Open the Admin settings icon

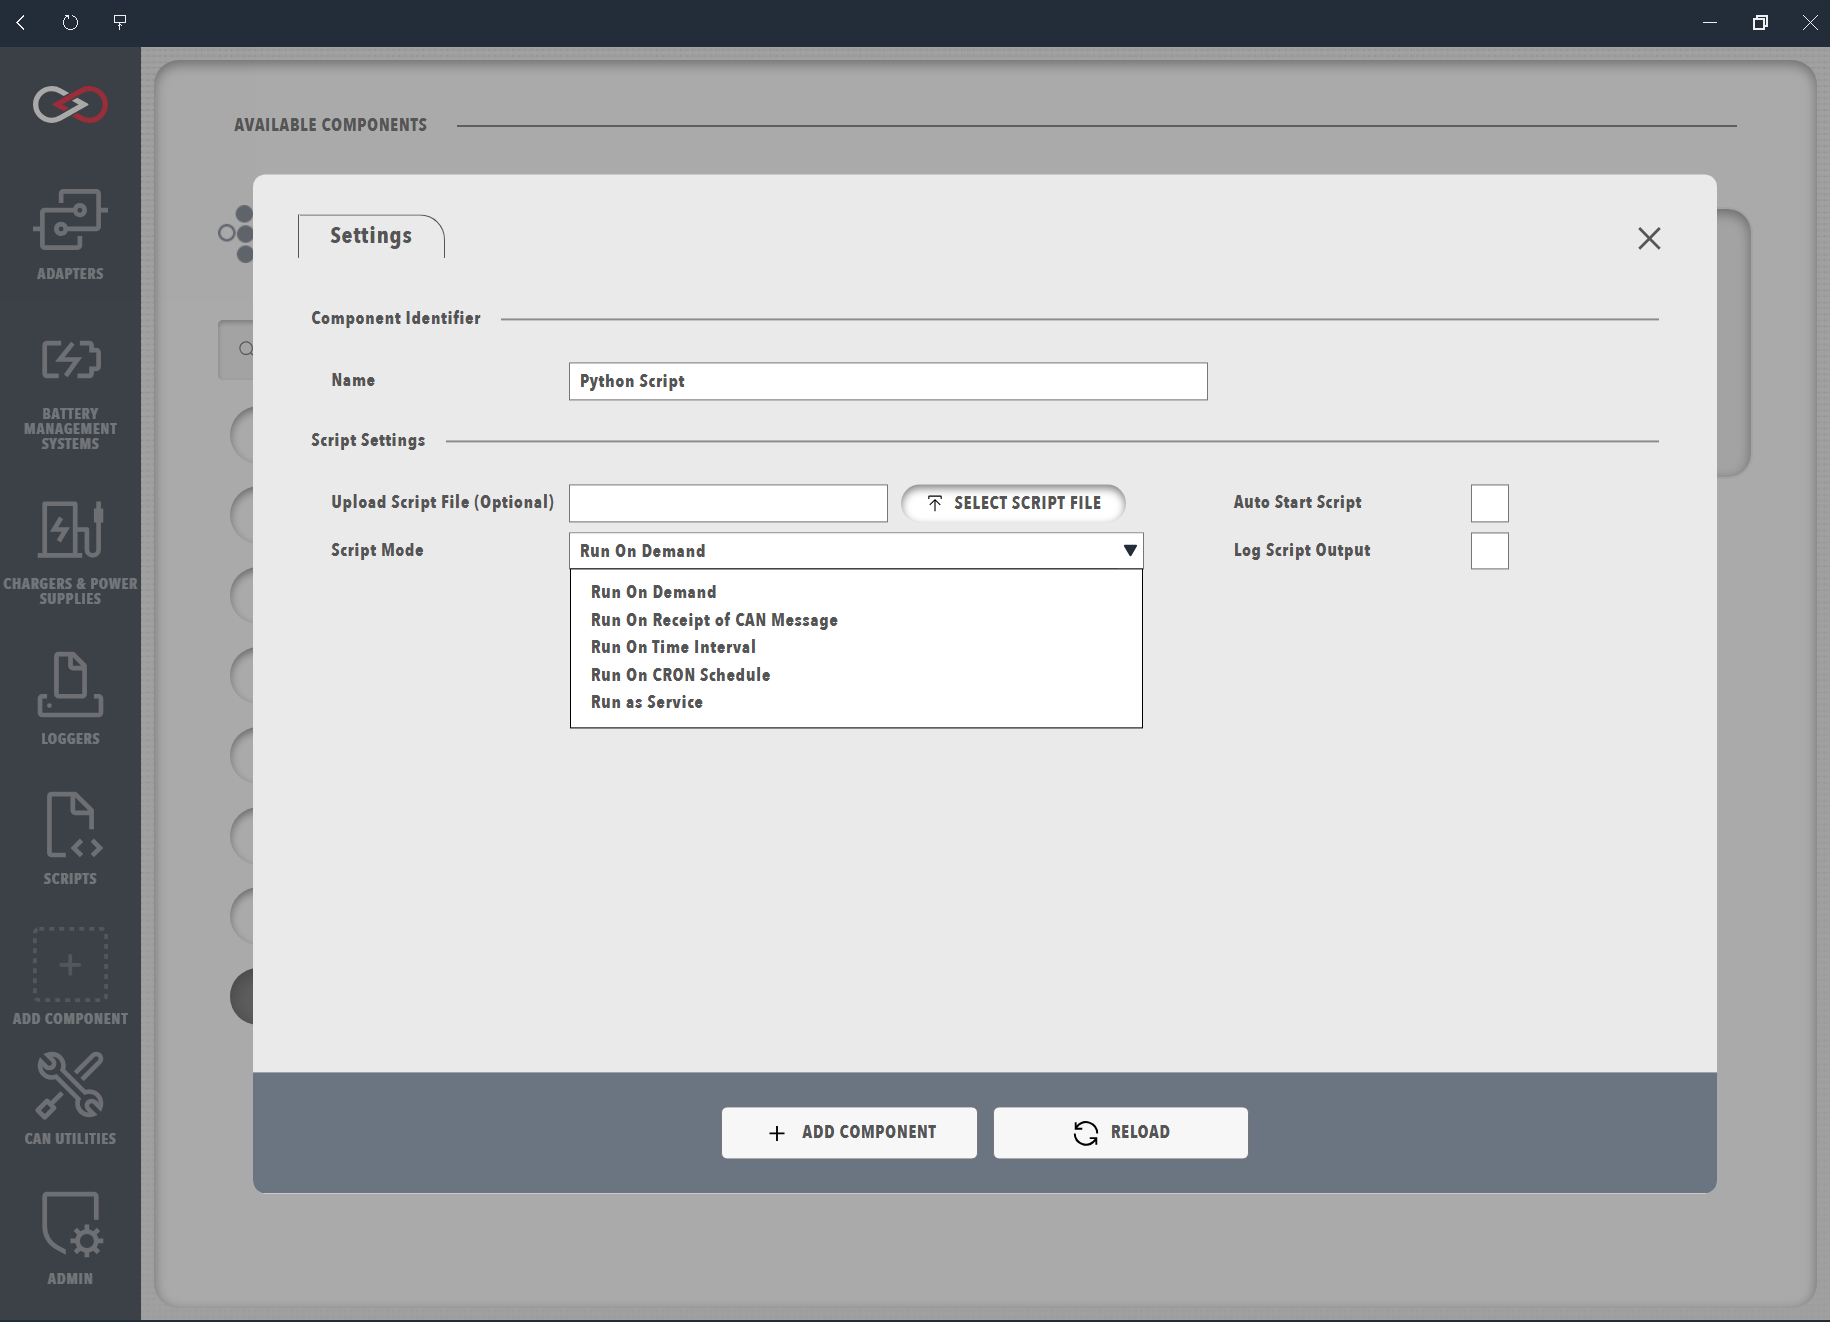point(70,1237)
